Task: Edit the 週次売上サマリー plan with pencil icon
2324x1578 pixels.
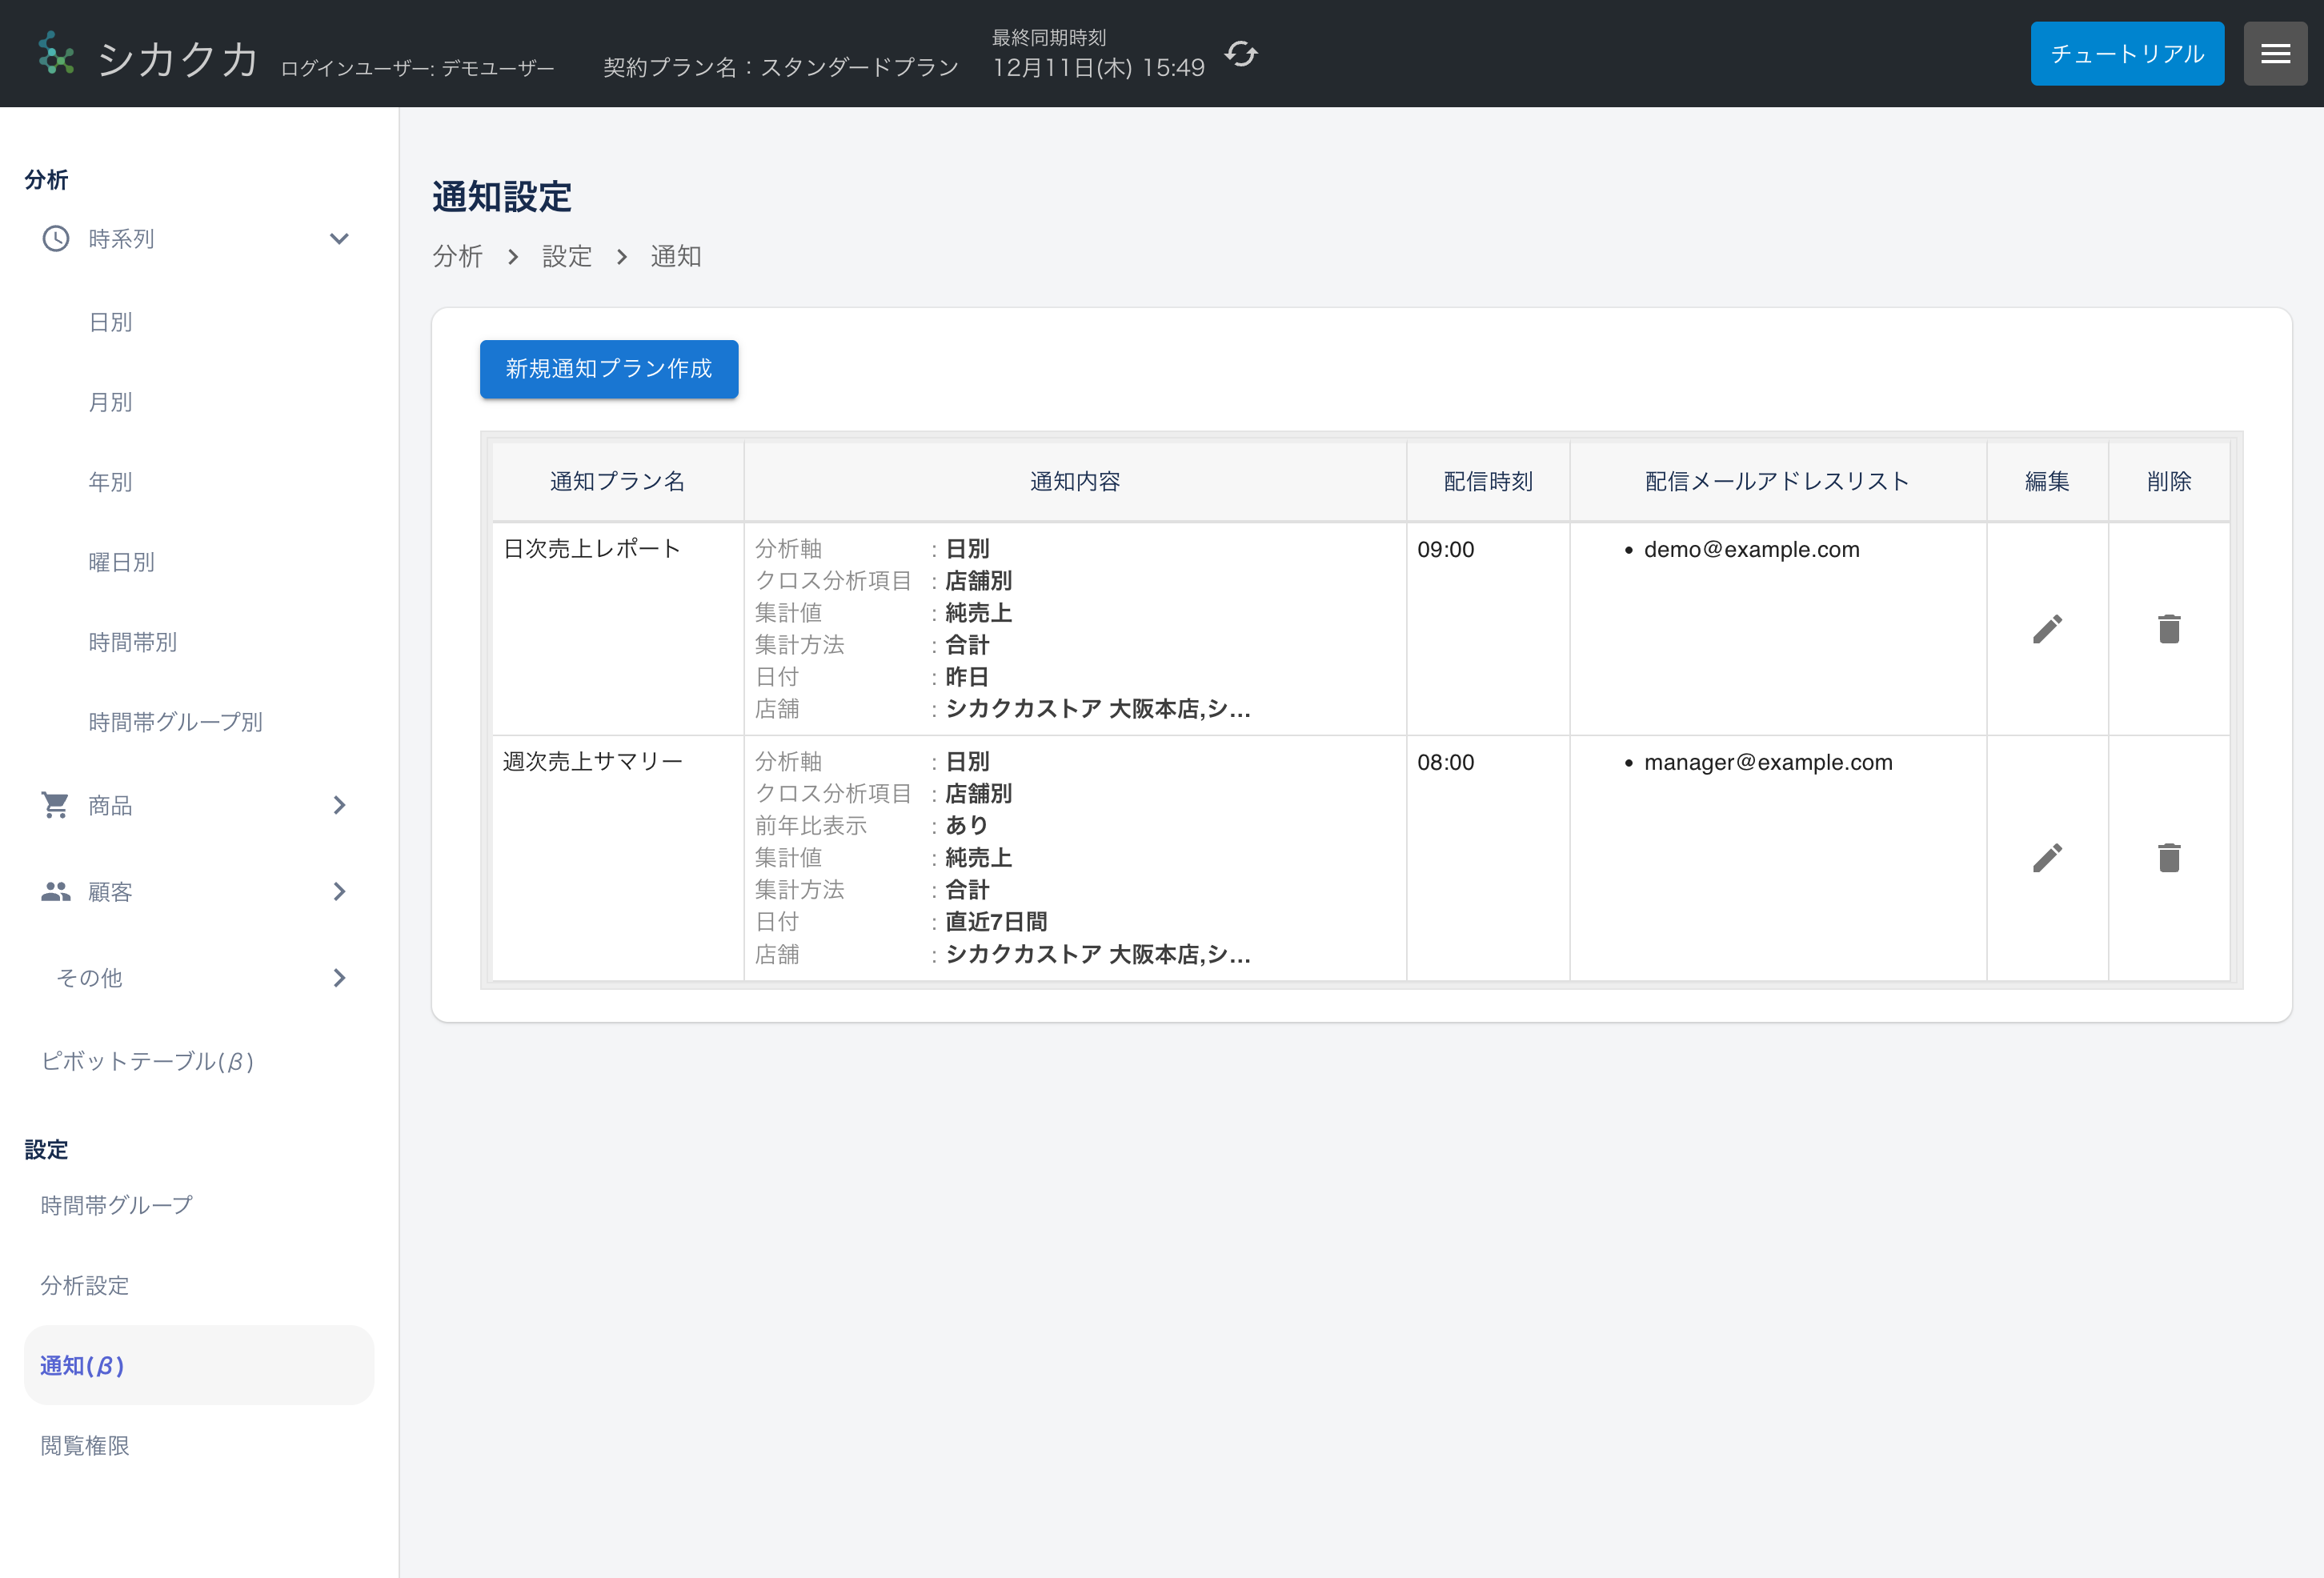Action: 2047,856
